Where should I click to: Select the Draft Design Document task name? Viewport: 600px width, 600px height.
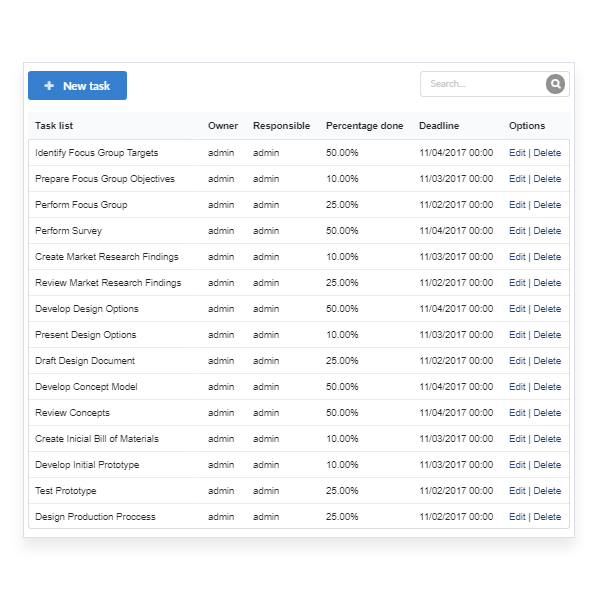[x=85, y=361]
